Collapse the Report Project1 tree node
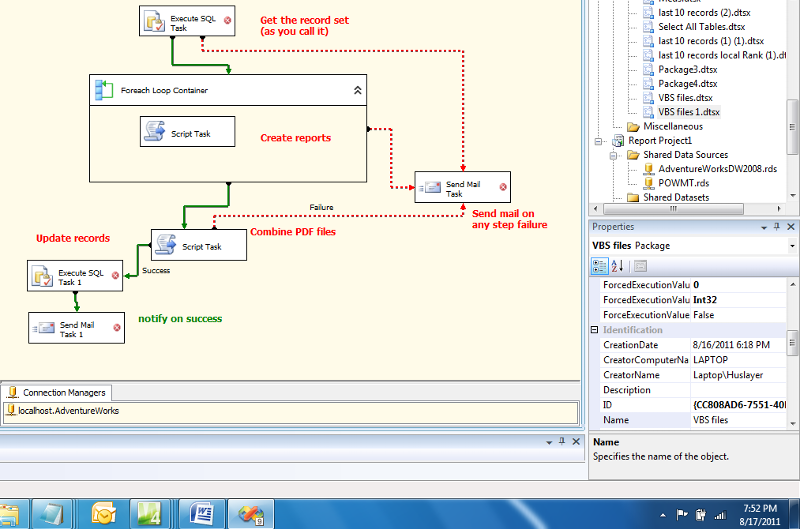 point(598,141)
